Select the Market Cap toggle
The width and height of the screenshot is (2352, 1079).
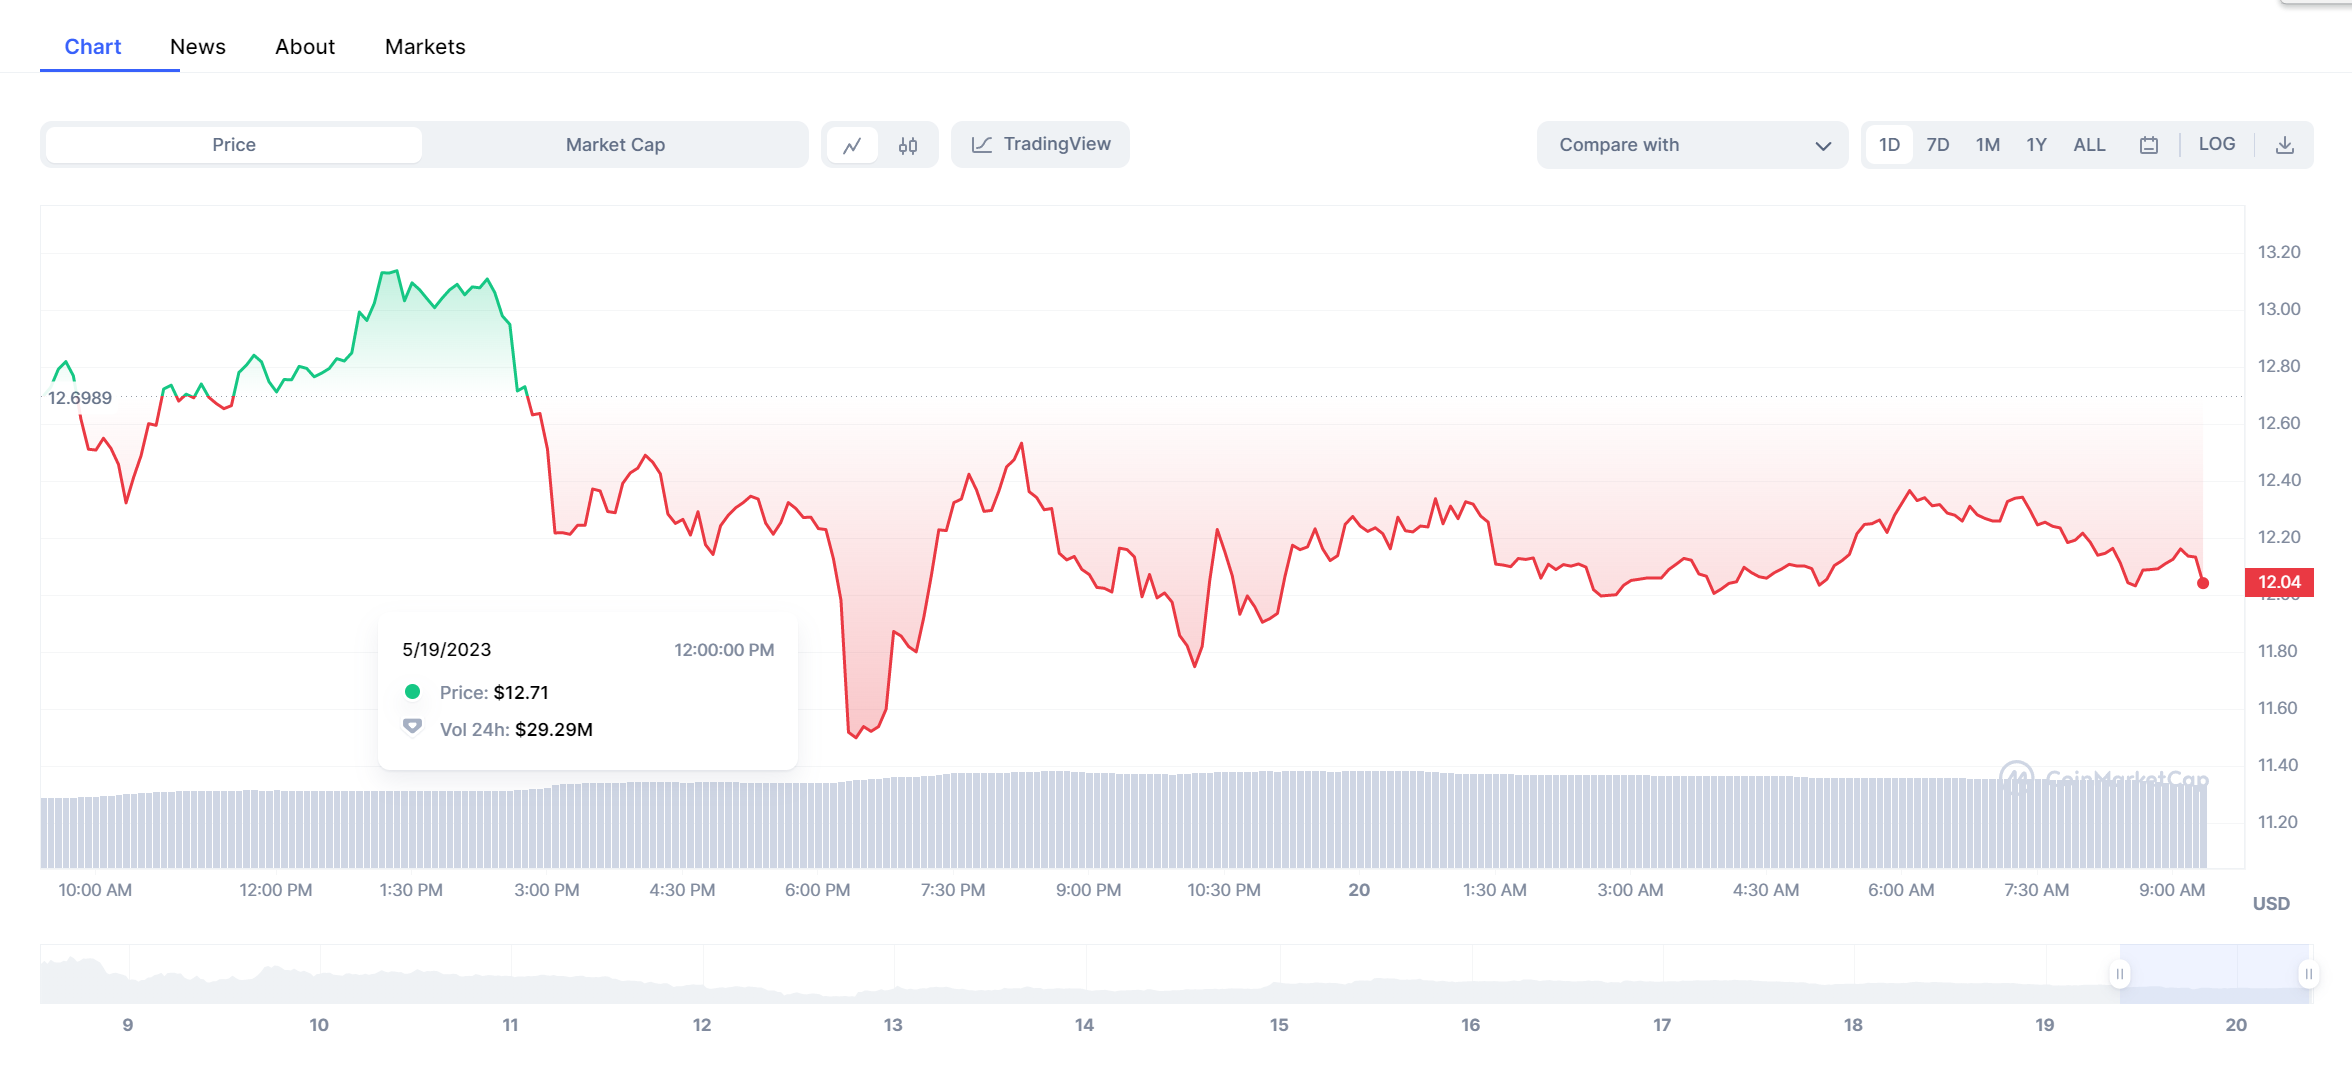click(x=615, y=145)
